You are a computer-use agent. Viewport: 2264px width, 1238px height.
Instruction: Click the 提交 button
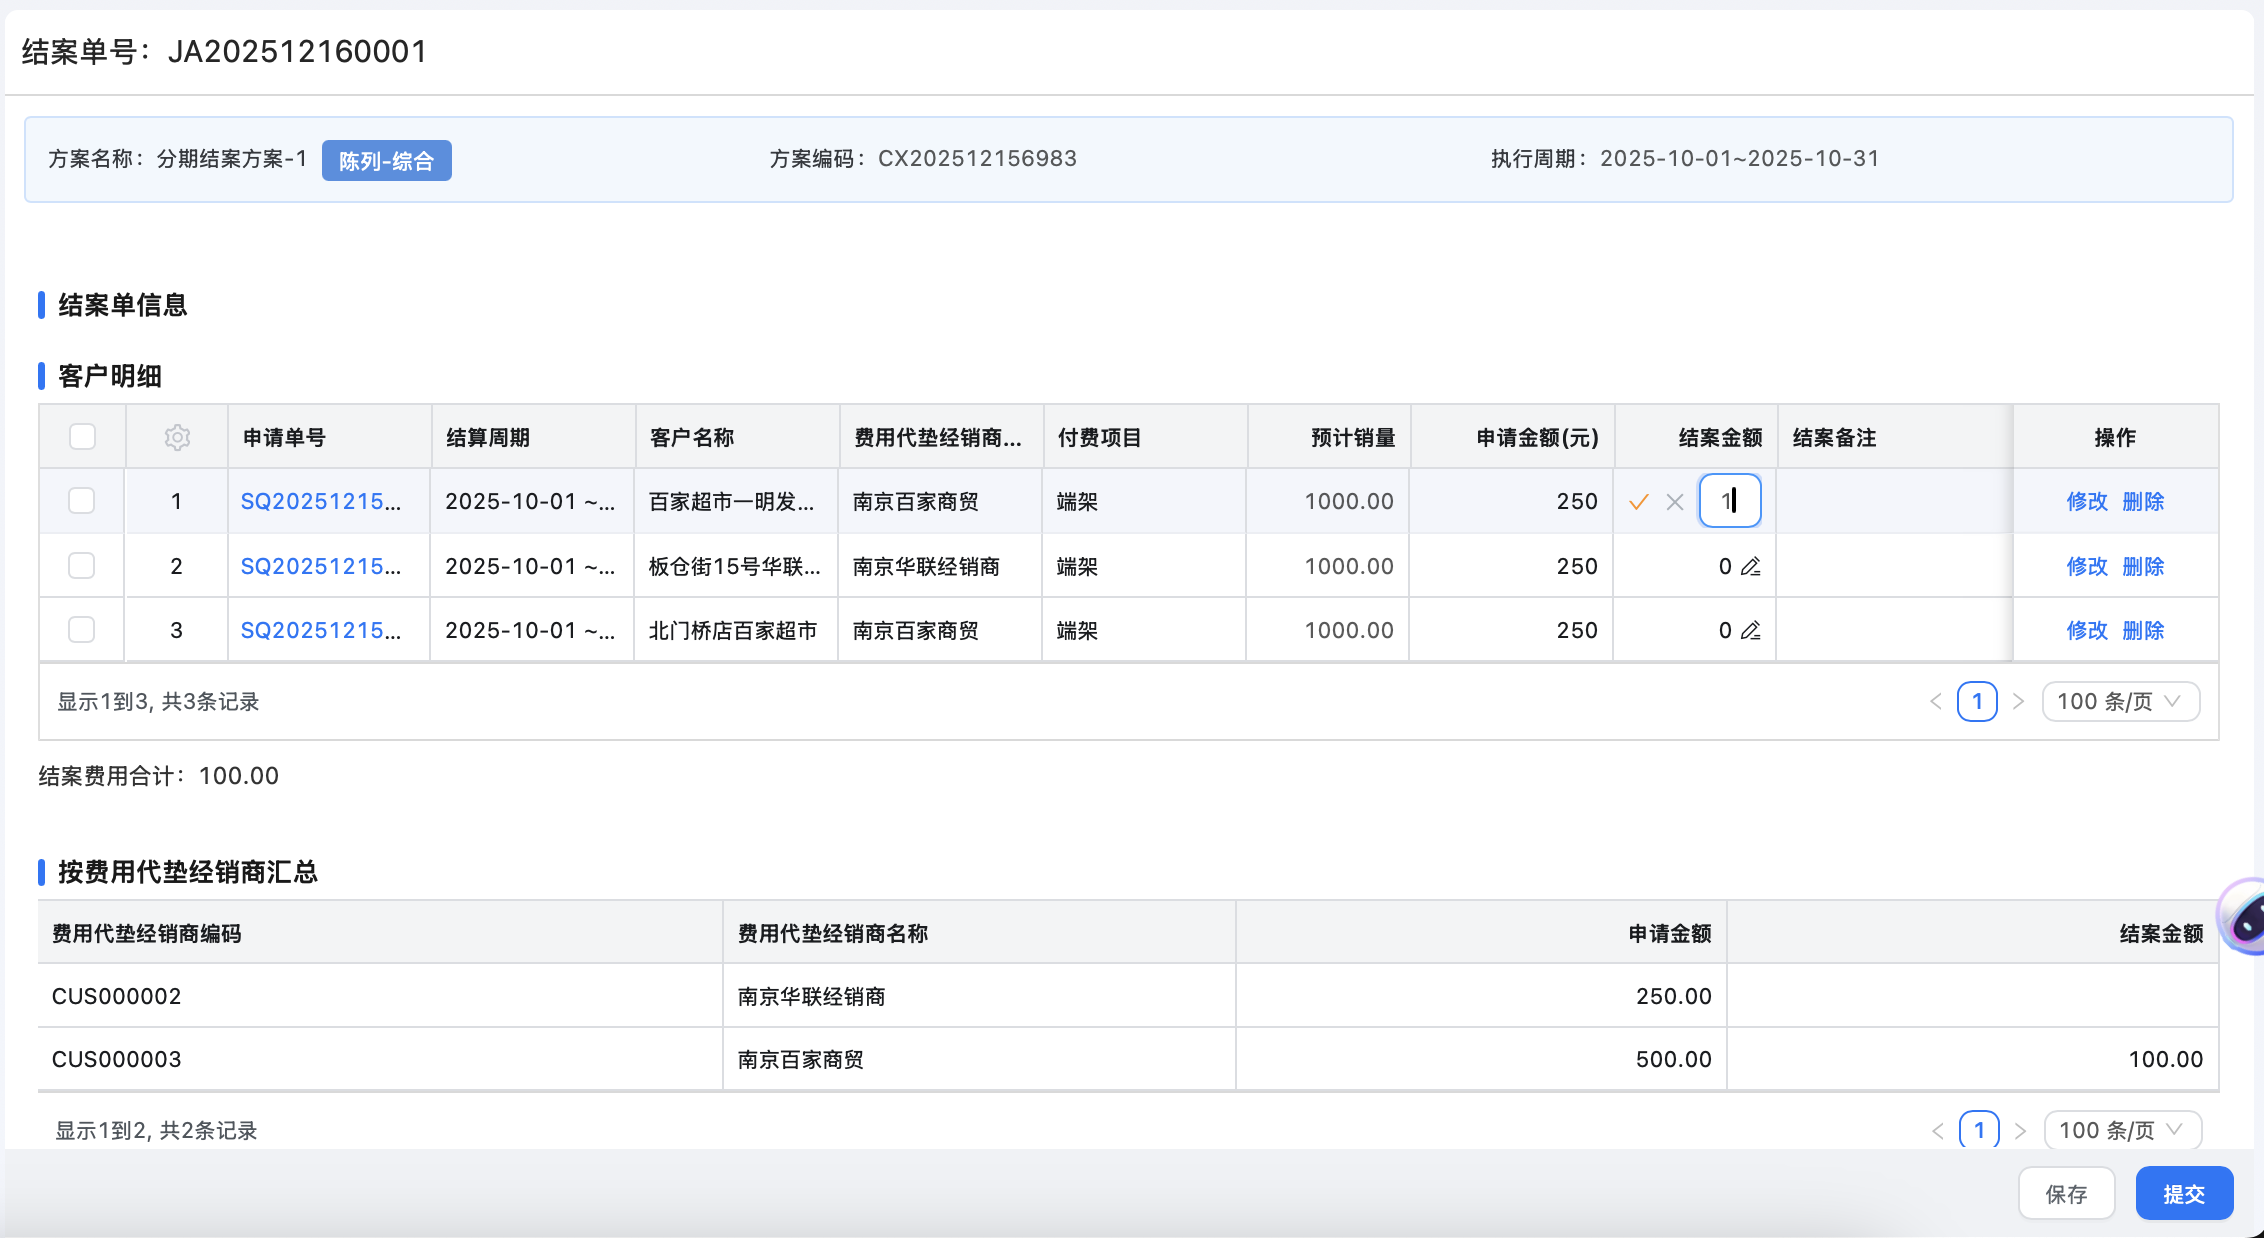[x=2184, y=1194]
